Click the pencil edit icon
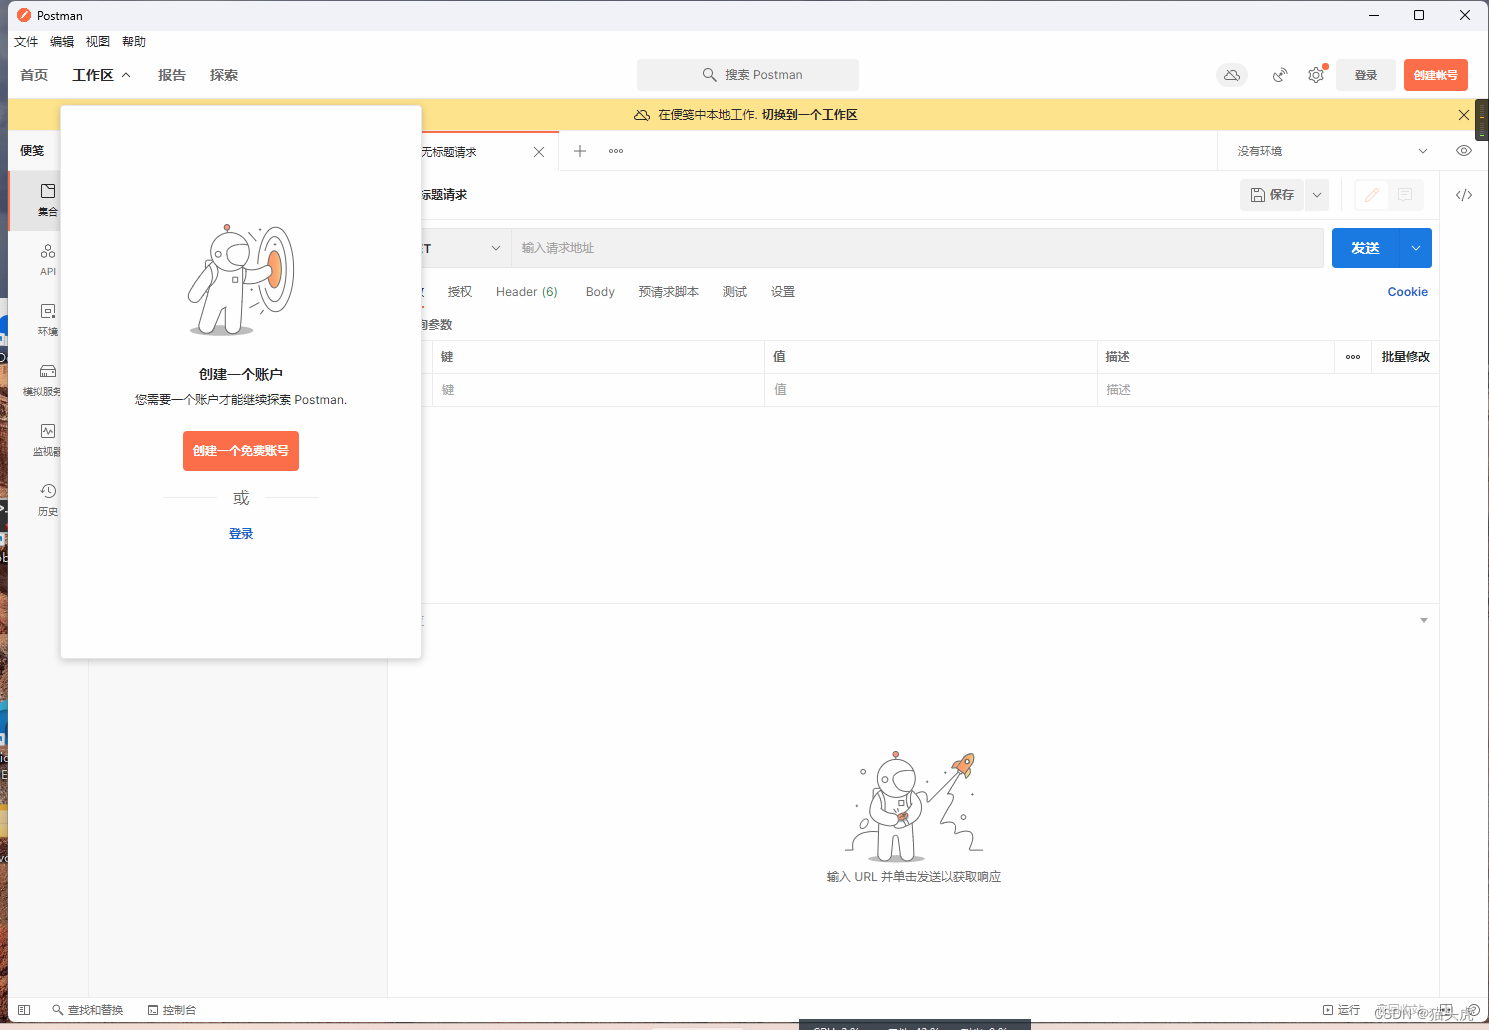Viewport: 1489px width, 1030px height. pos(1372,195)
